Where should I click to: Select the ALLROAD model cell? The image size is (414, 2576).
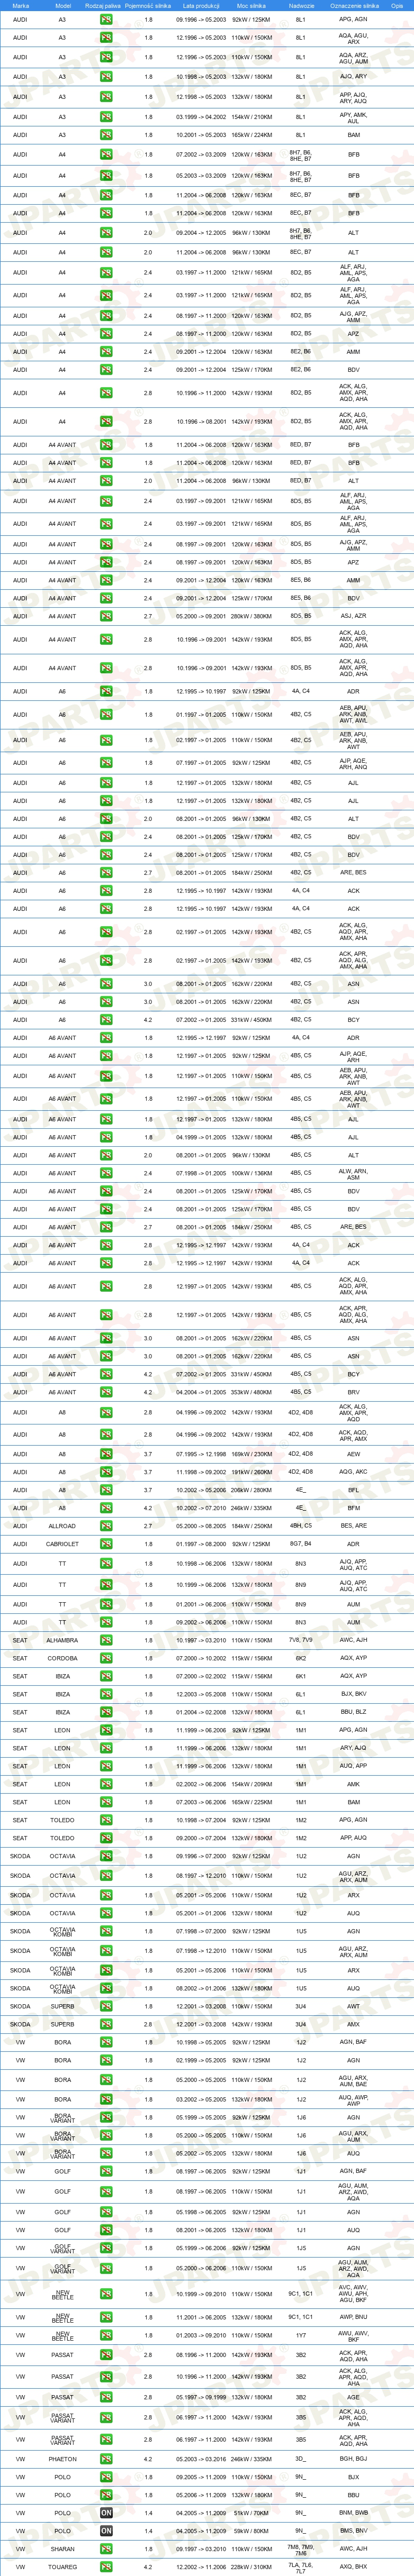click(x=62, y=1526)
